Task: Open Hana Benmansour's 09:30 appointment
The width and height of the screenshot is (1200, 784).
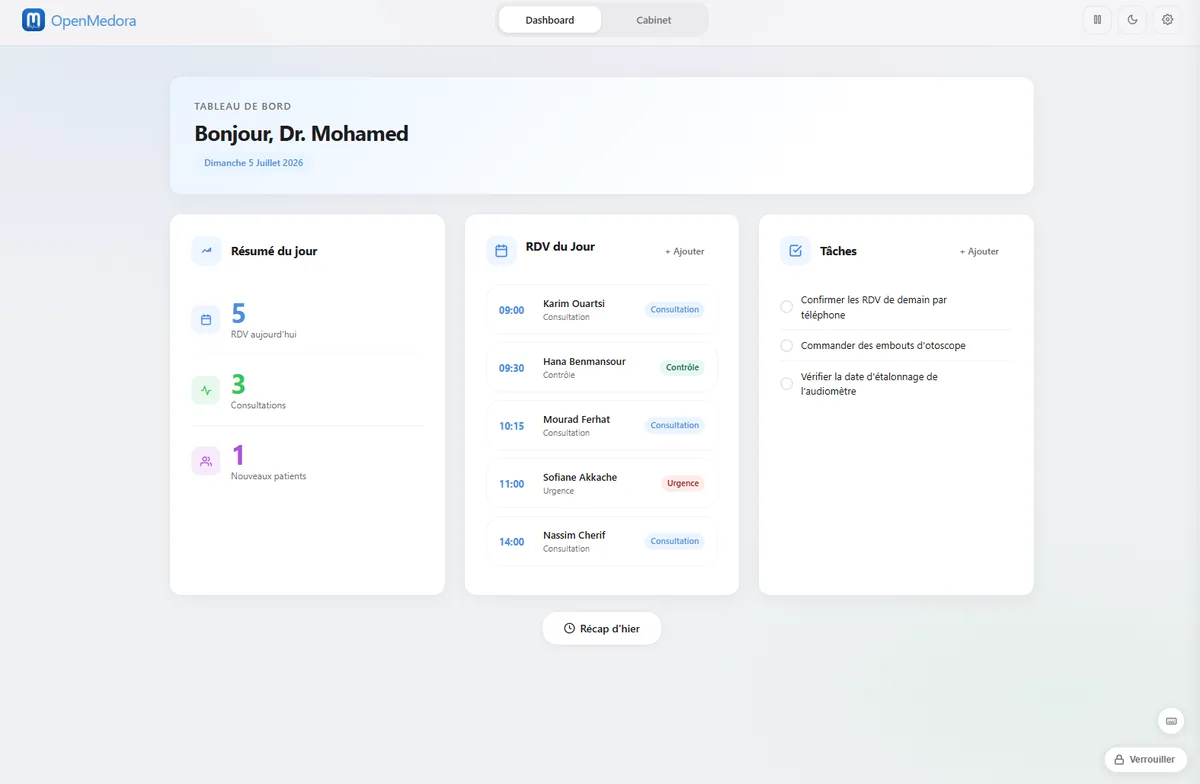Action: coord(602,368)
